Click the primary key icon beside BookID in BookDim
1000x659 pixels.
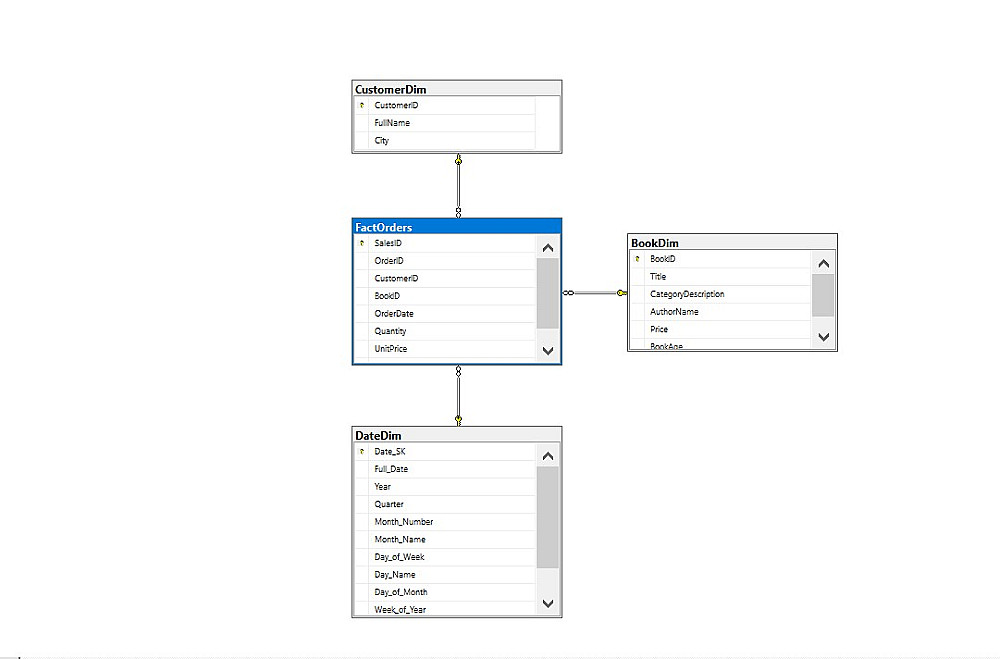click(x=637, y=259)
